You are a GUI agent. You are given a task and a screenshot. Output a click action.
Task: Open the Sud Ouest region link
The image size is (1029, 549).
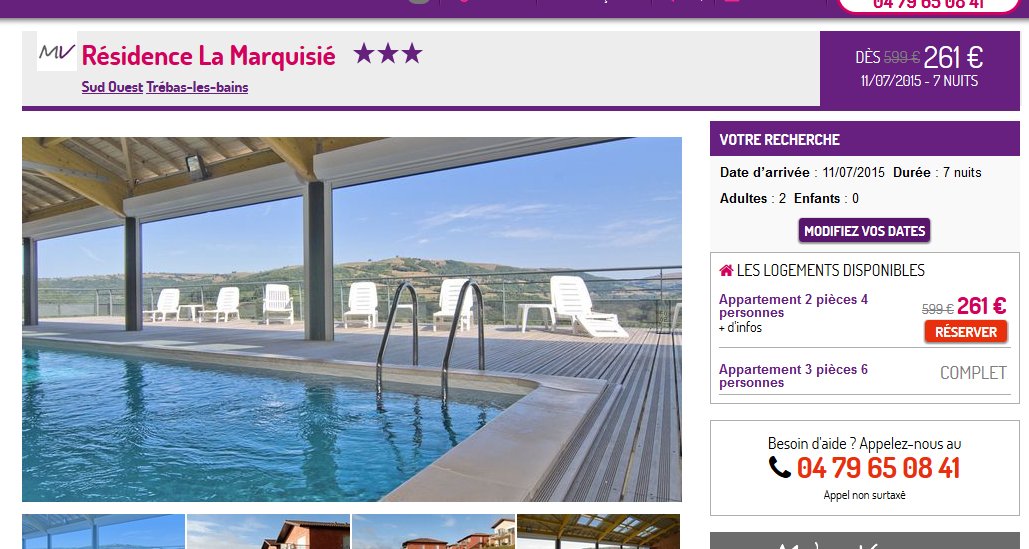[x=112, y=87]
